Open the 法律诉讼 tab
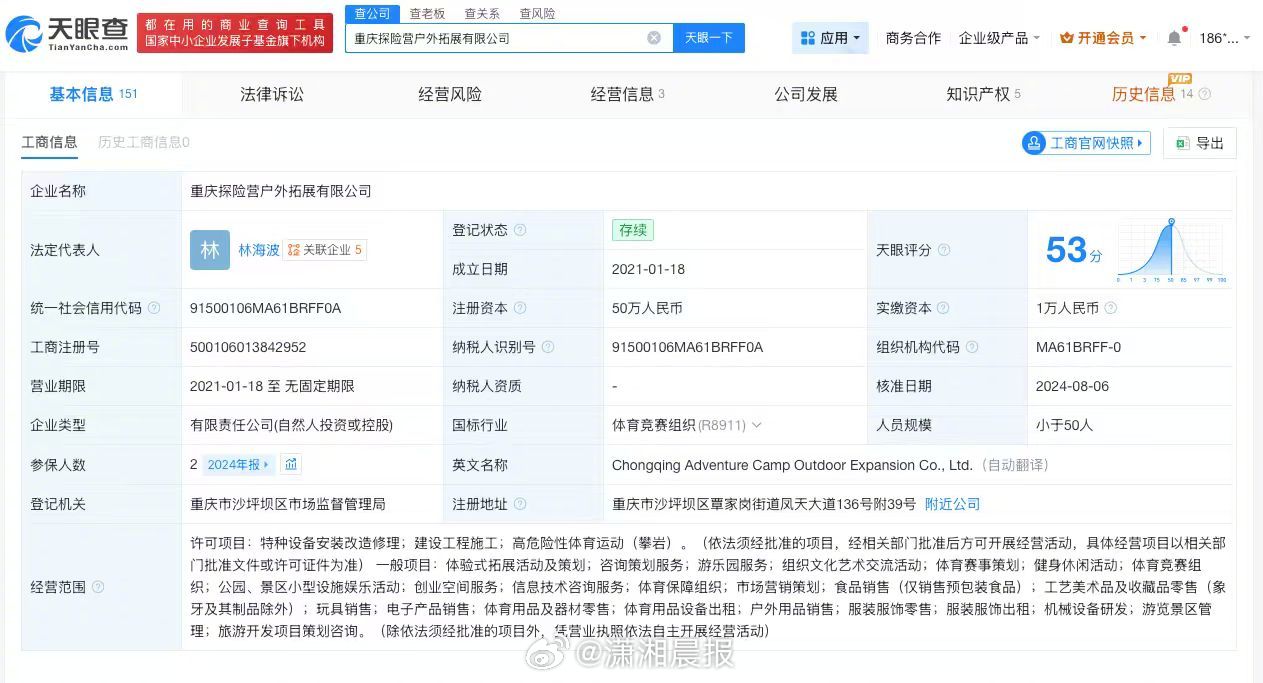This screenshot has width=1263, height=683. point(271,94)
